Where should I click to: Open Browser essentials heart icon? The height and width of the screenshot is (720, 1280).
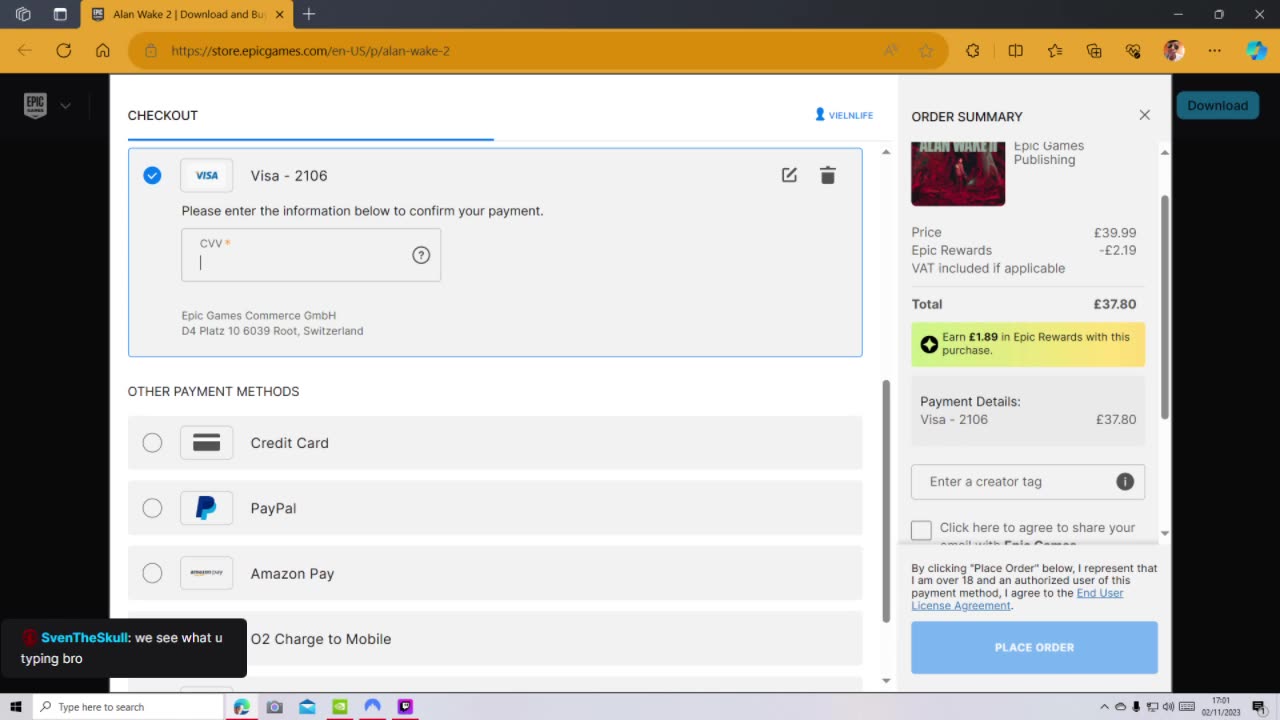coord(1133,50)
